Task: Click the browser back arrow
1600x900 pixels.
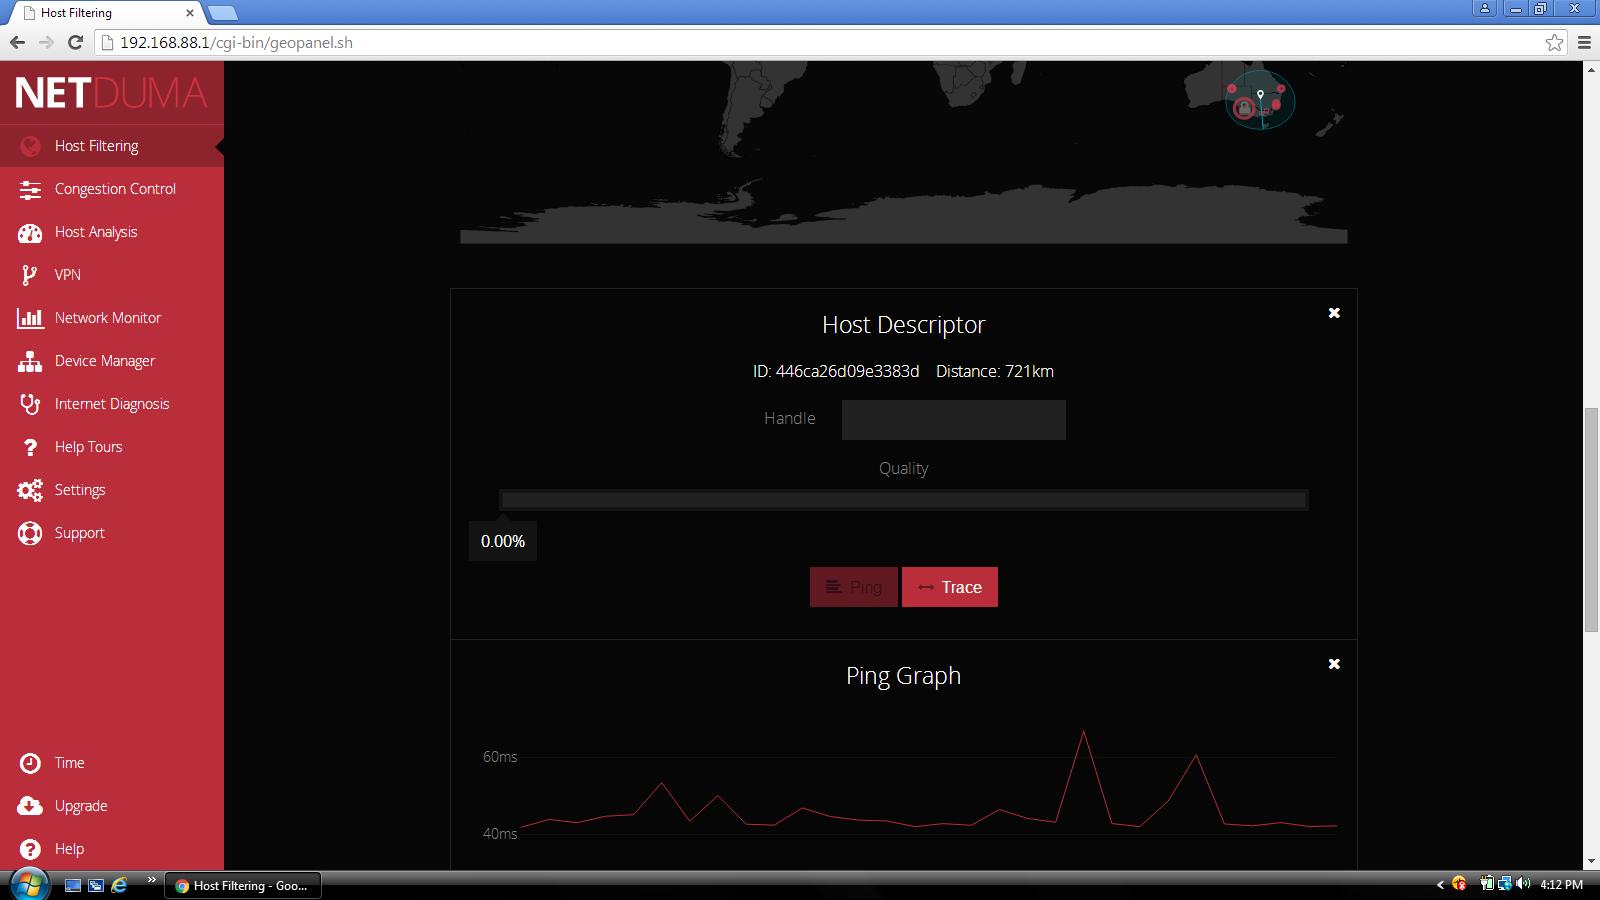Action: click(x=17, y=42)
